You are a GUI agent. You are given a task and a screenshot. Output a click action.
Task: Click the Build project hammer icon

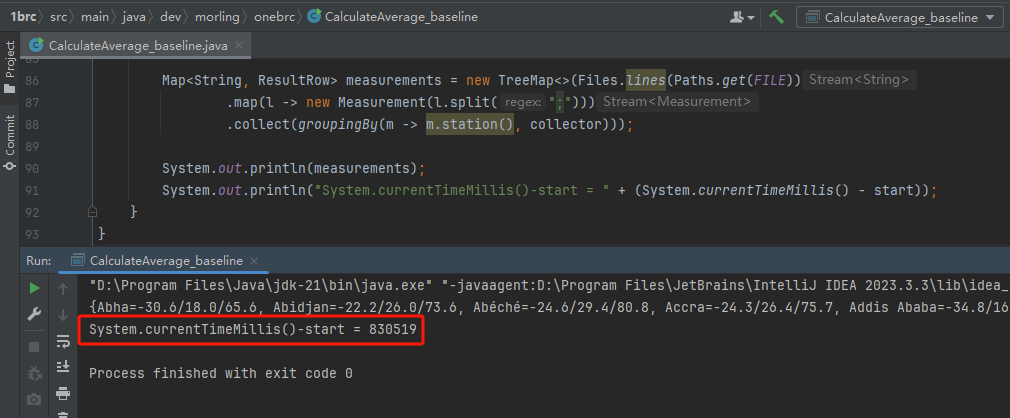(x=776, y=17)
